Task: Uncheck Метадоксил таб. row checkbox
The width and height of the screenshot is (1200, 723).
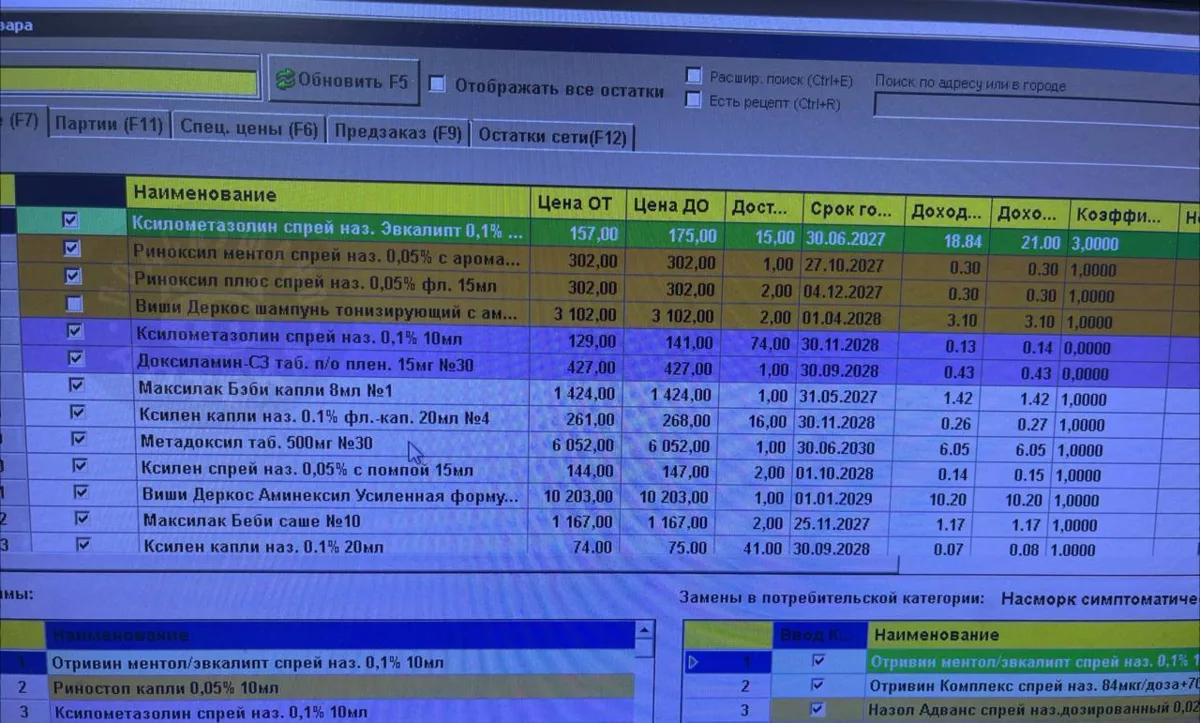Action: tap(79, 438)
